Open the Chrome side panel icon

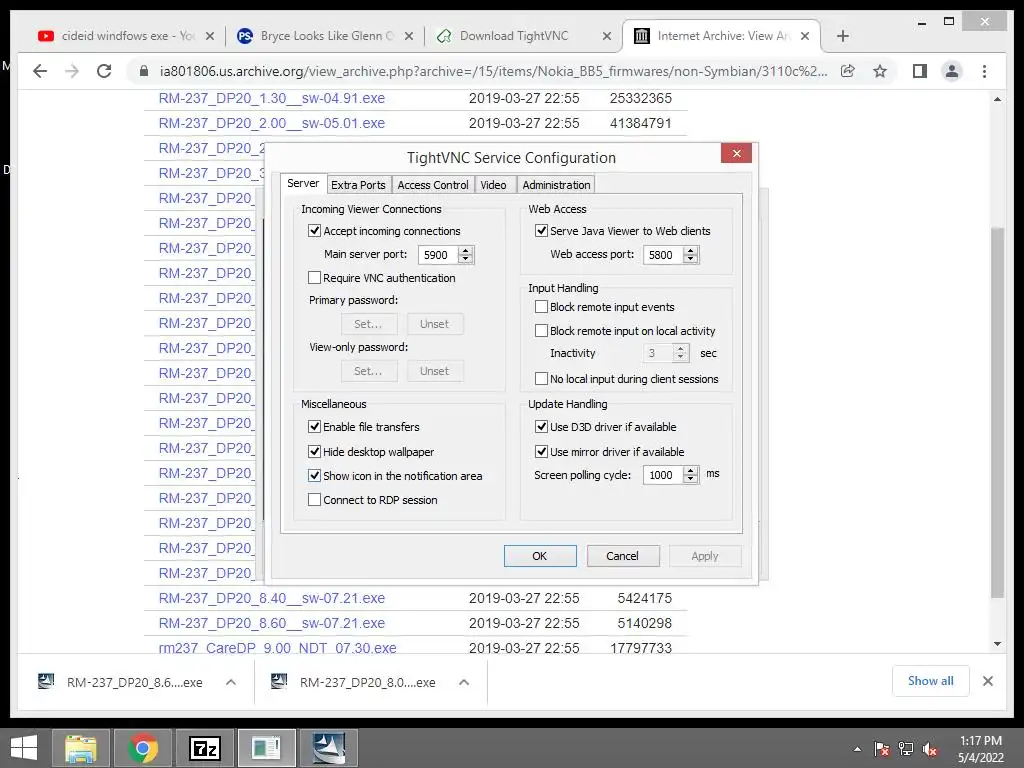pyautogui.click(x=920, y=71)
